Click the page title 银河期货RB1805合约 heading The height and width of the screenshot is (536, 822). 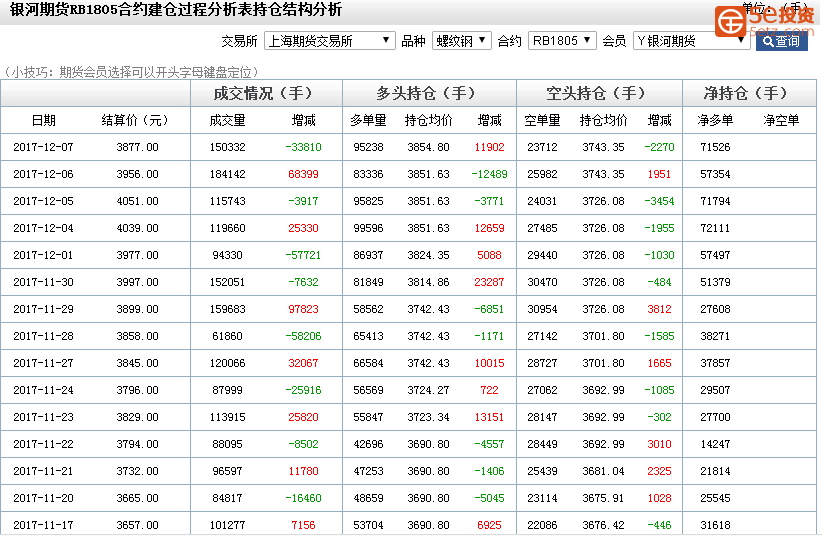[x=176, y=9]
